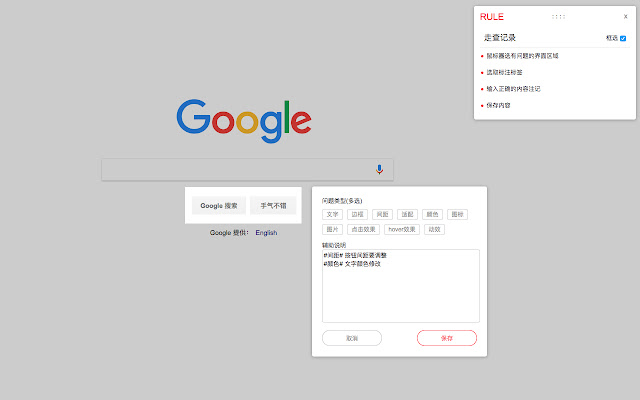Select the 点击效果 issue type tag

click(x=363, y=229)
